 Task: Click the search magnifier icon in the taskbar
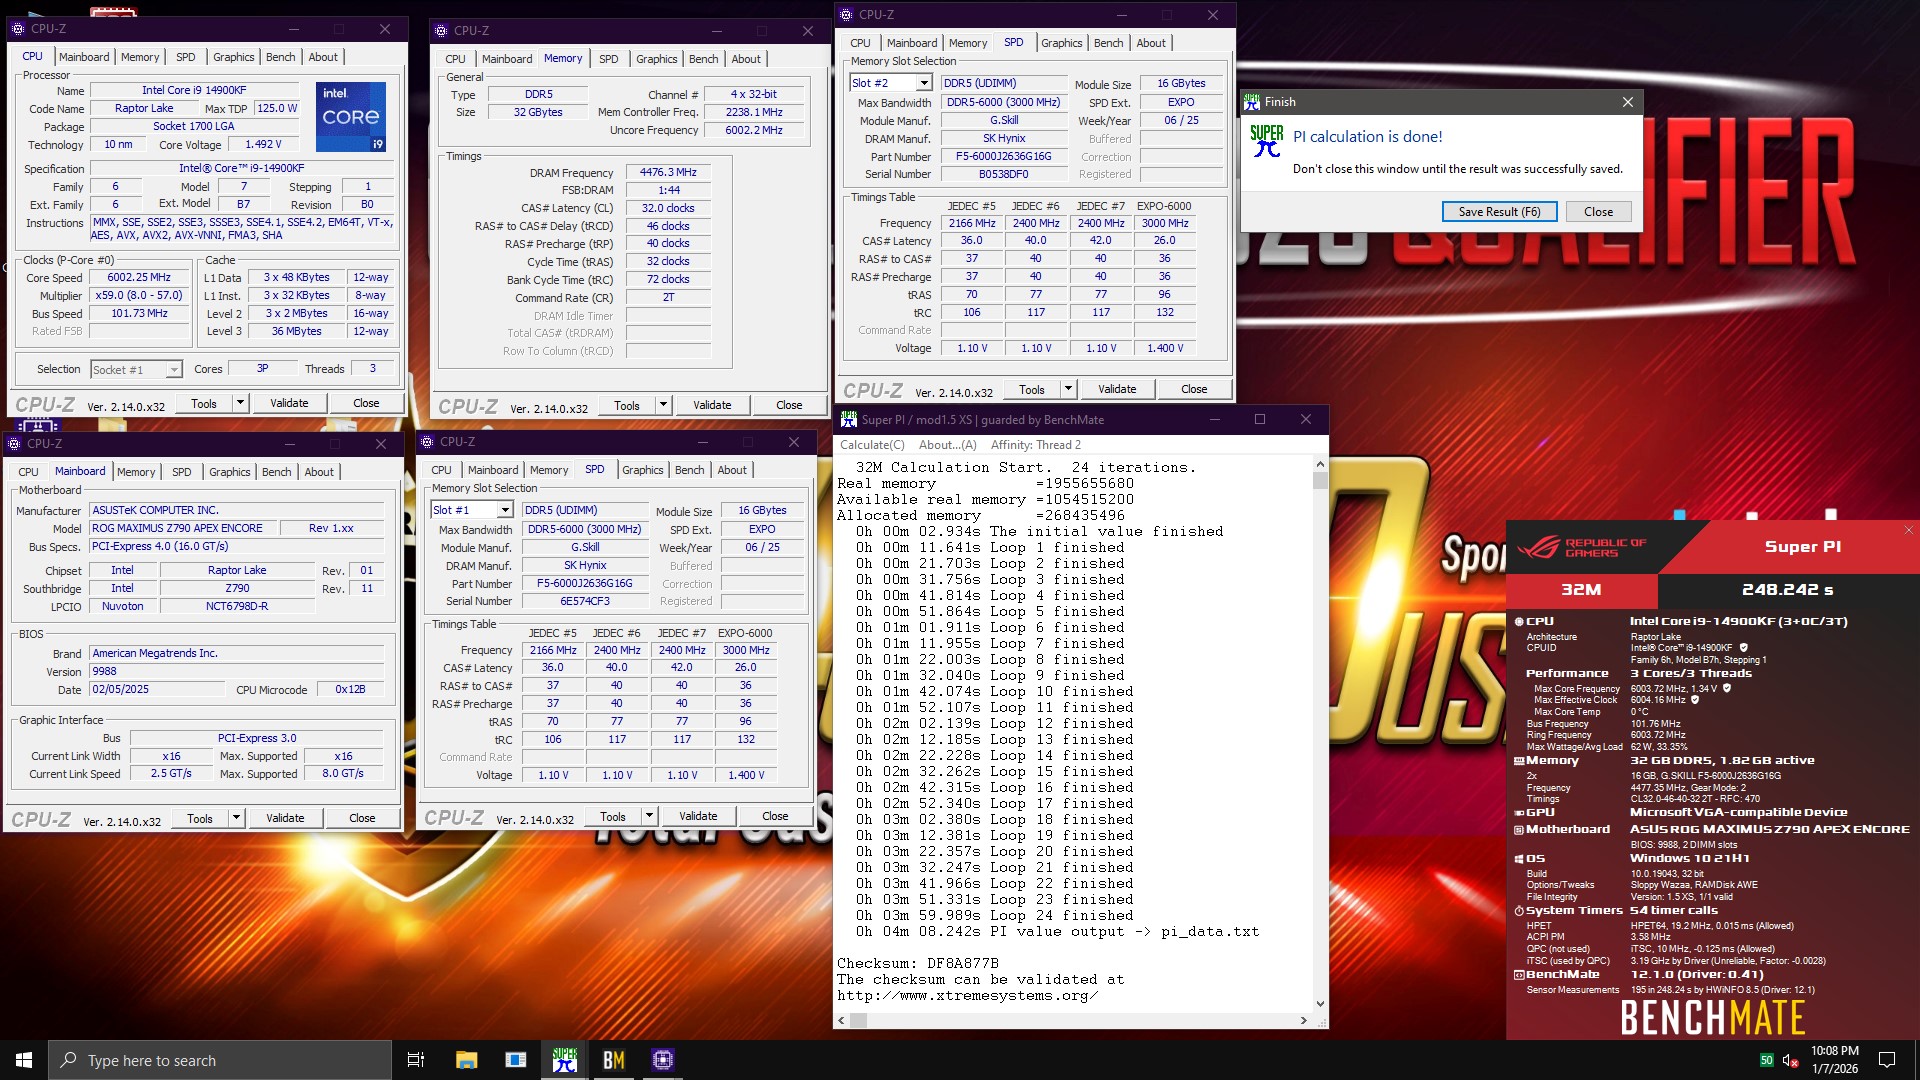point(69,1060)
